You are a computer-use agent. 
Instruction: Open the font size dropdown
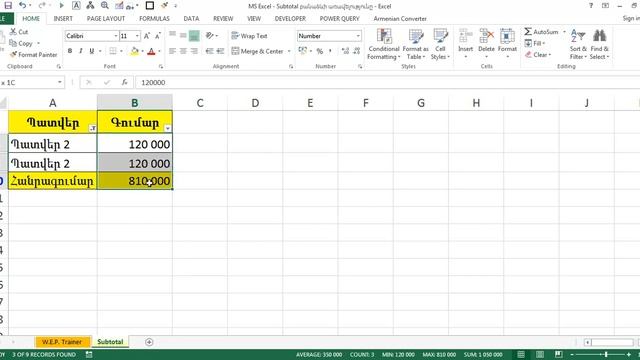tap(137, 36)
